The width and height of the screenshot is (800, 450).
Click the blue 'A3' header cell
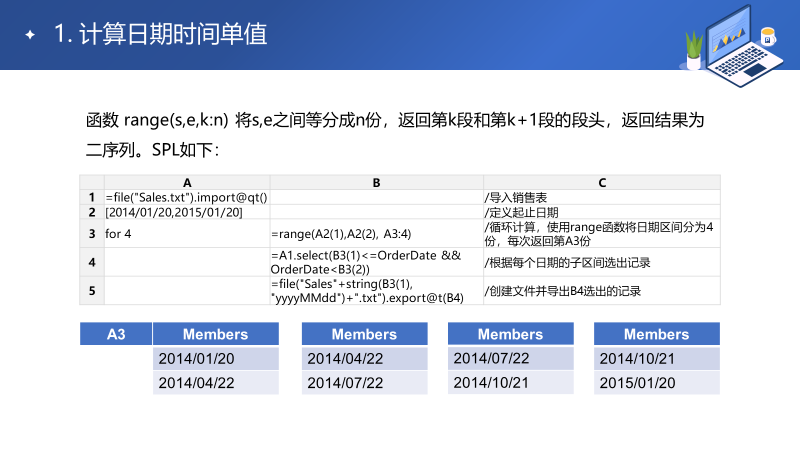click(116, 334)
